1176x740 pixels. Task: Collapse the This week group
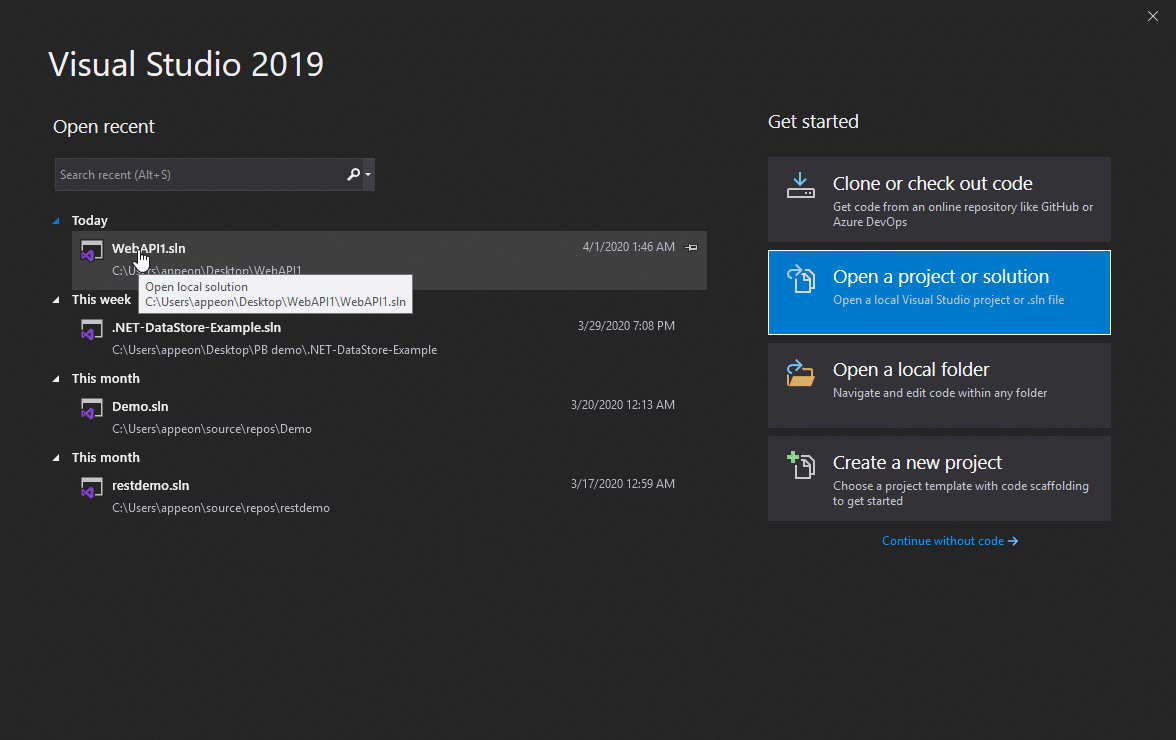click(56, 300)
